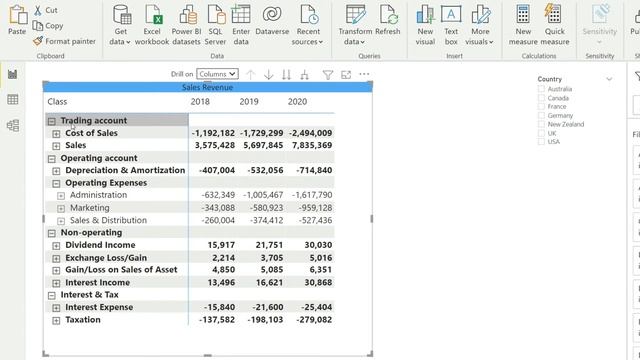Check the France country box
This screenshot has height=360, width=640.
[541, 107]
